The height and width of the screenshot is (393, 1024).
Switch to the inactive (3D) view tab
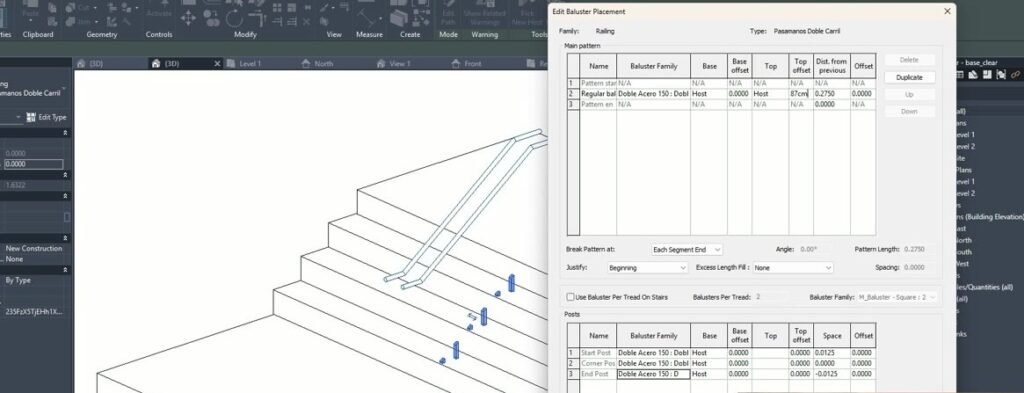tap(96, 63)
